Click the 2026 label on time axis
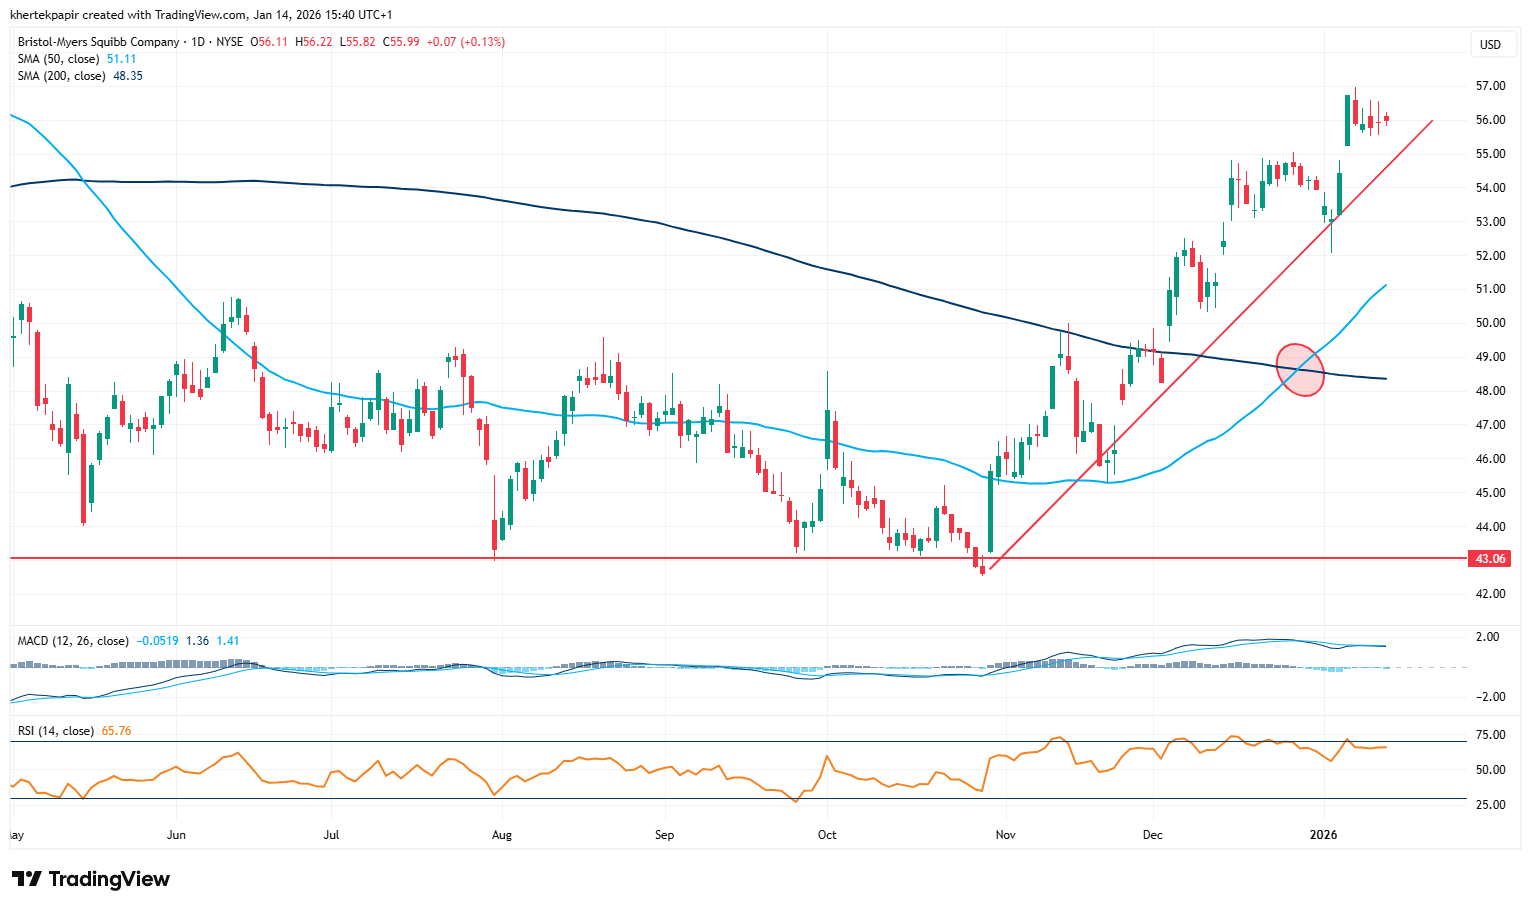Screen dimensions: 1531x909 [1323, 834]
